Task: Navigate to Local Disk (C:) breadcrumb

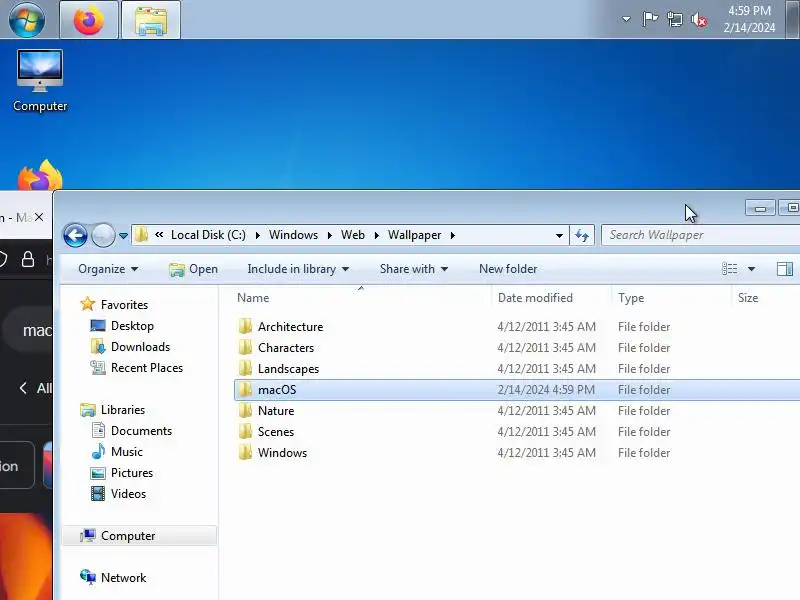Action: click(x=208, y=235)
